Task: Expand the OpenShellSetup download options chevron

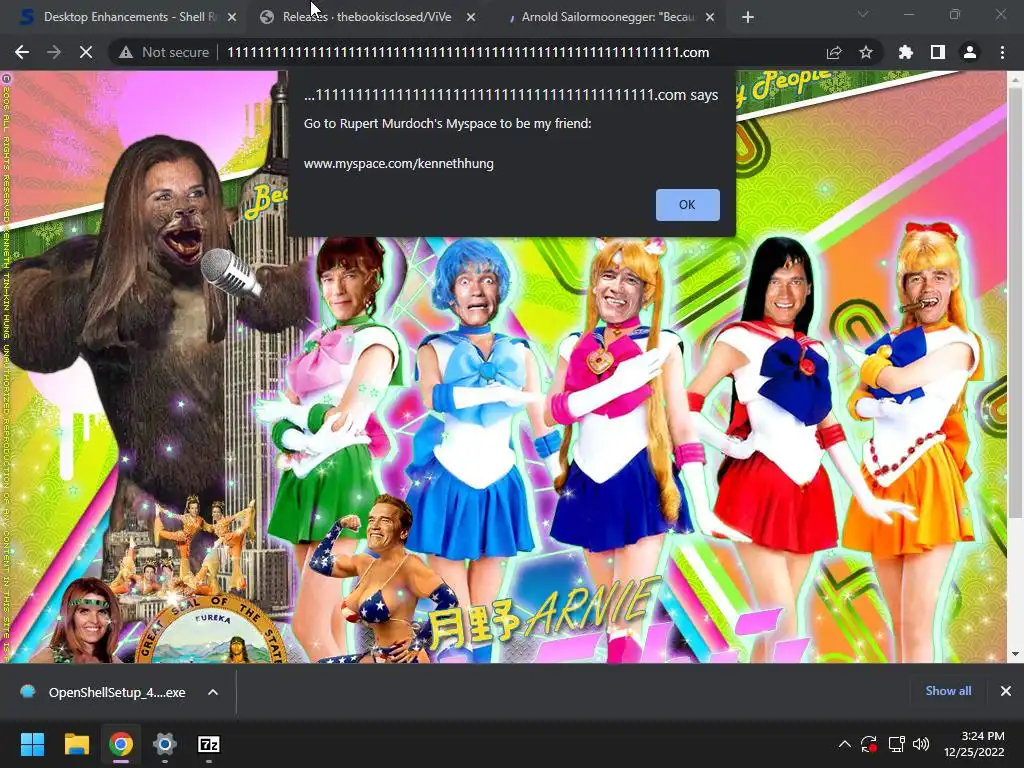Action: (x=213, y=692)
